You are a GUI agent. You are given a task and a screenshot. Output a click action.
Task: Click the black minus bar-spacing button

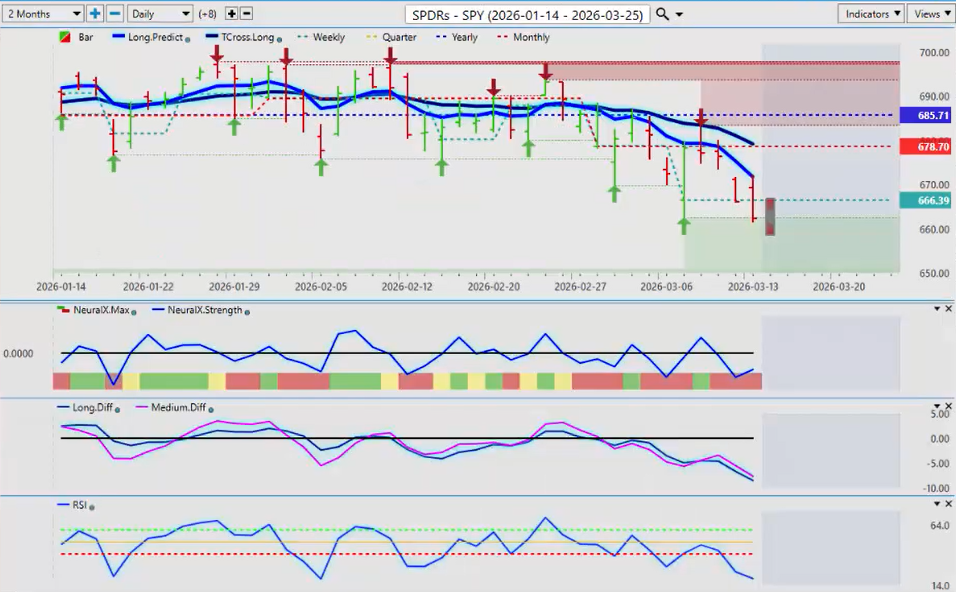tap(247, 14)
